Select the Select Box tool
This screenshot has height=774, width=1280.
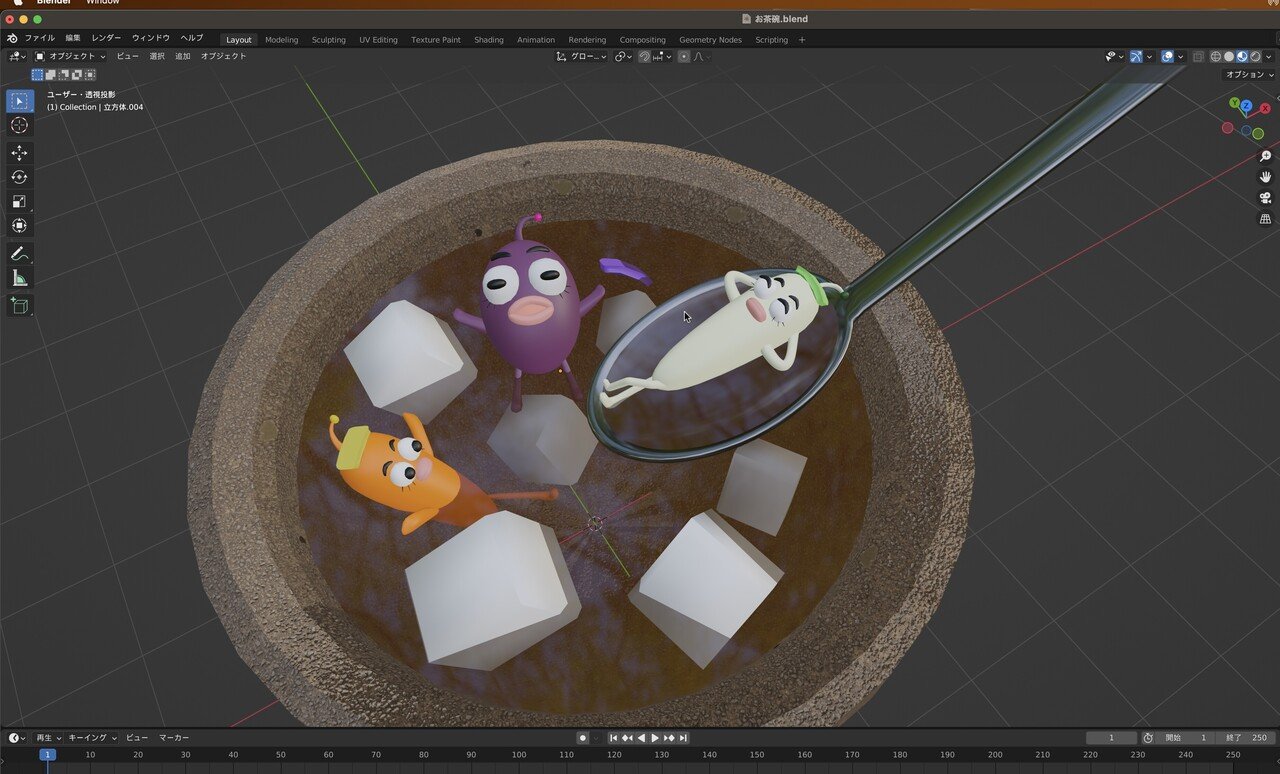coord(20,101)
